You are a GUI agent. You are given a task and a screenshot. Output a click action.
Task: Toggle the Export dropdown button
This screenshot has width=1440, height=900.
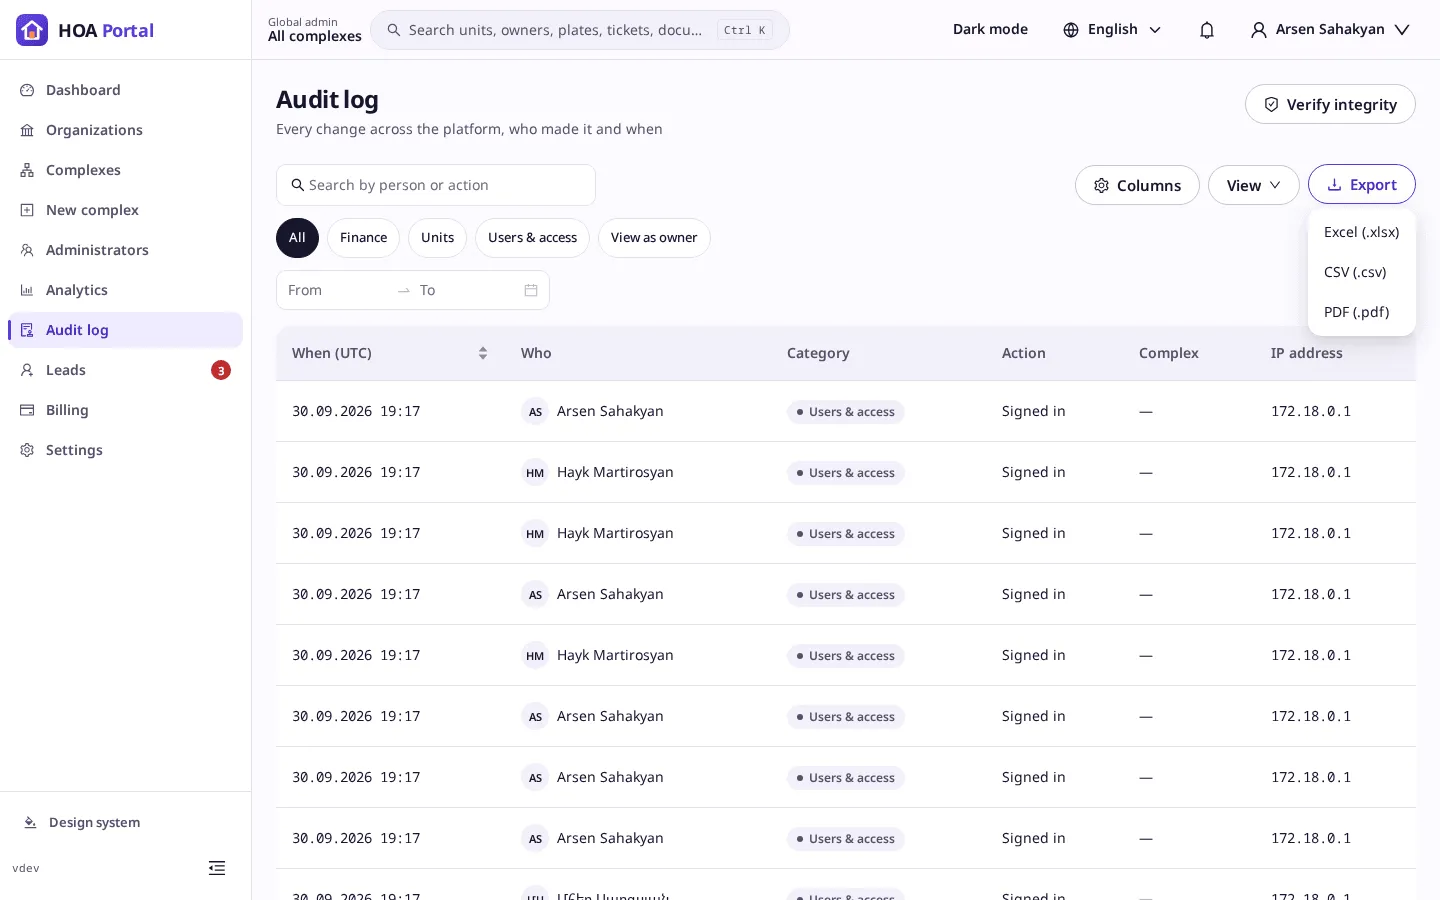(1361, 185)
